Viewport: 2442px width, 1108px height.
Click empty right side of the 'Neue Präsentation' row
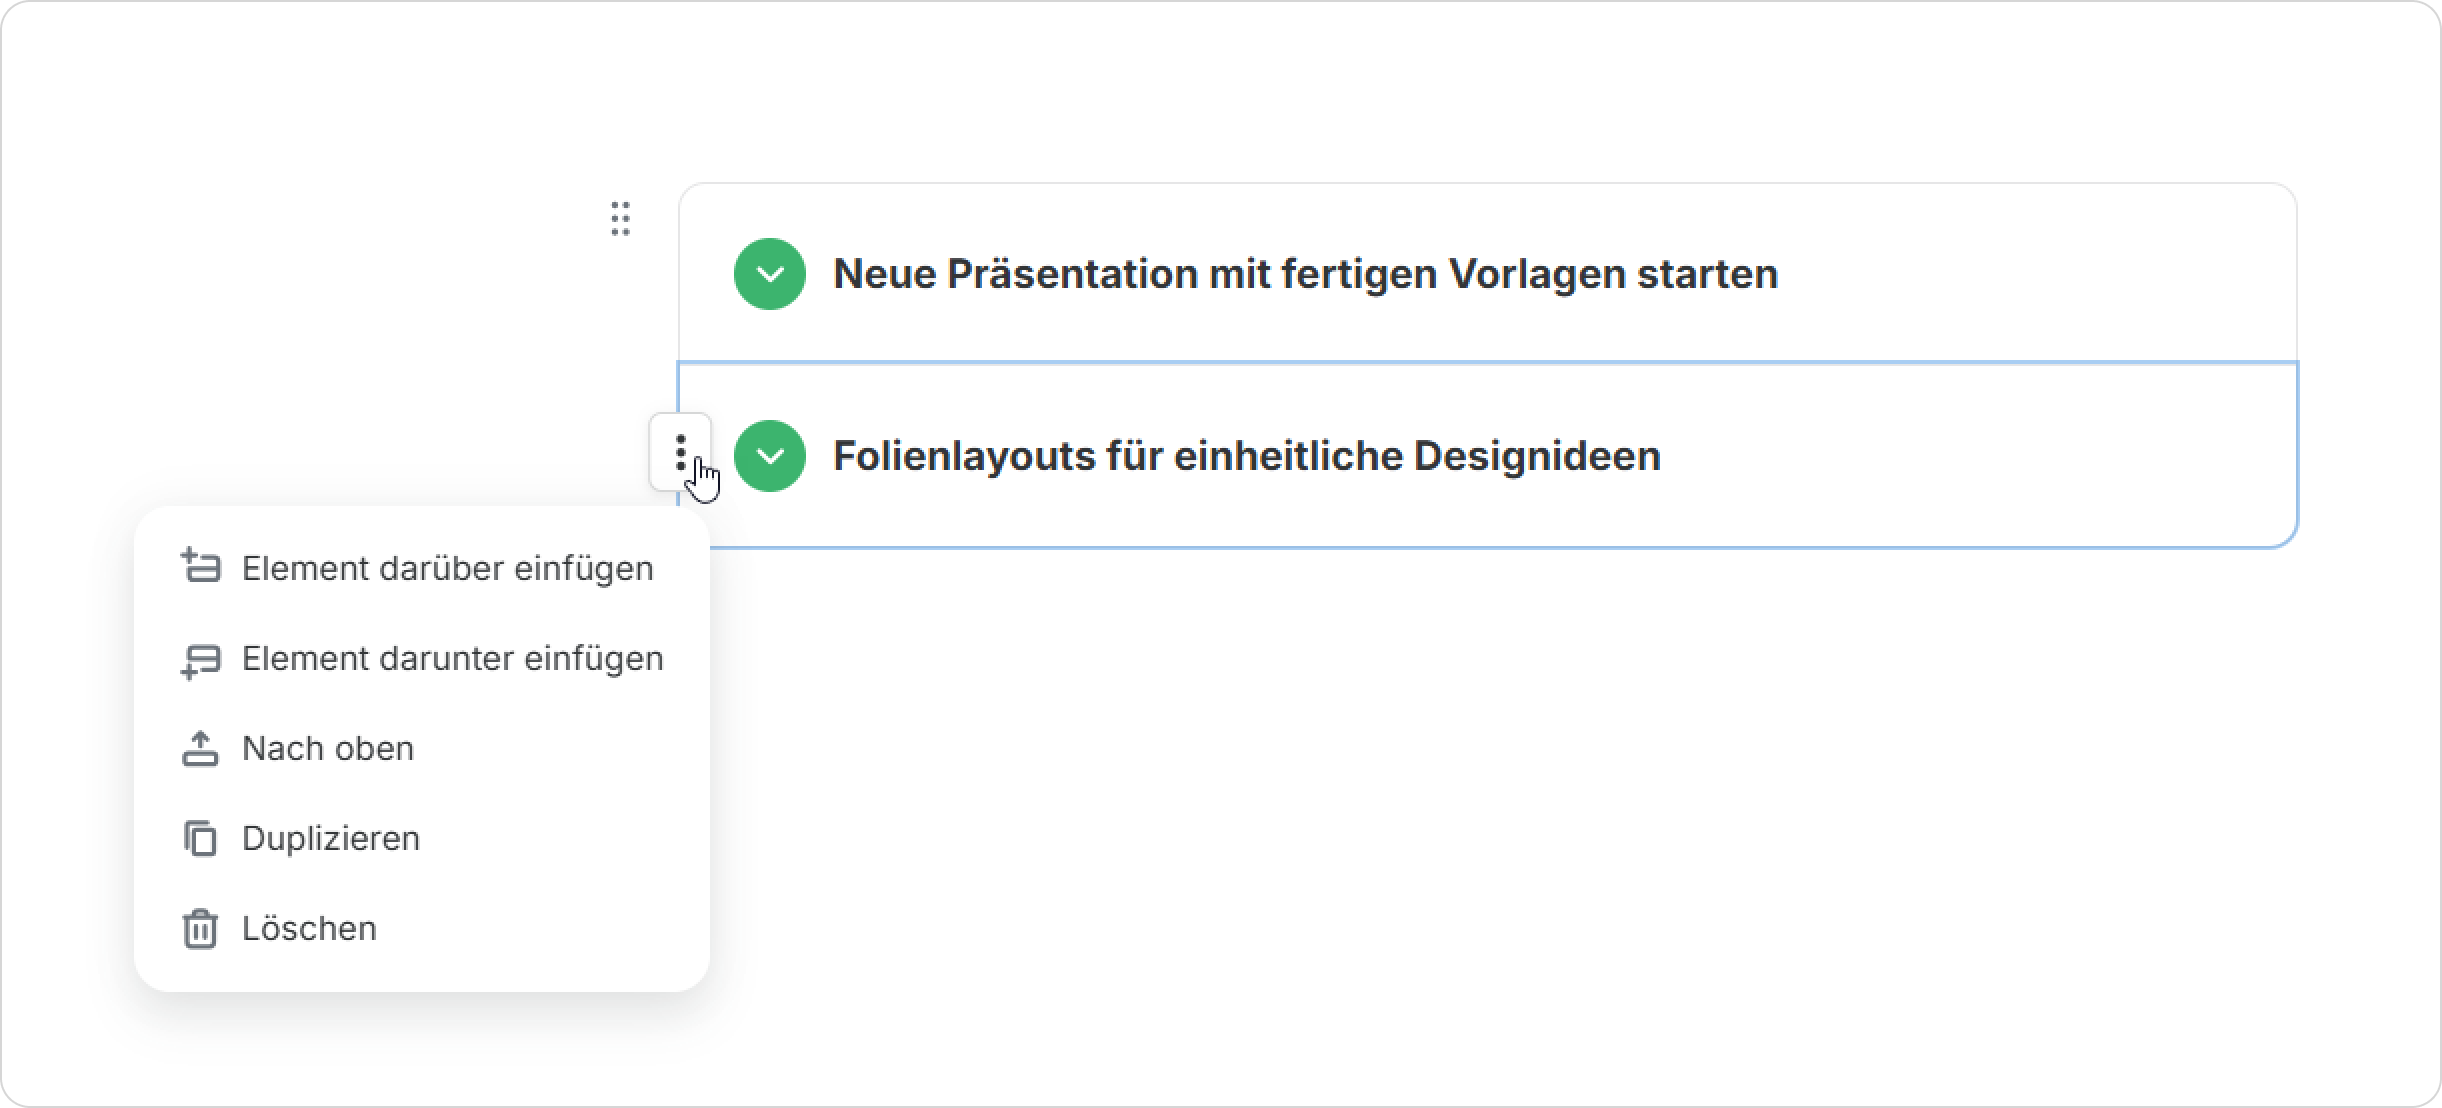click(2050, 274)
